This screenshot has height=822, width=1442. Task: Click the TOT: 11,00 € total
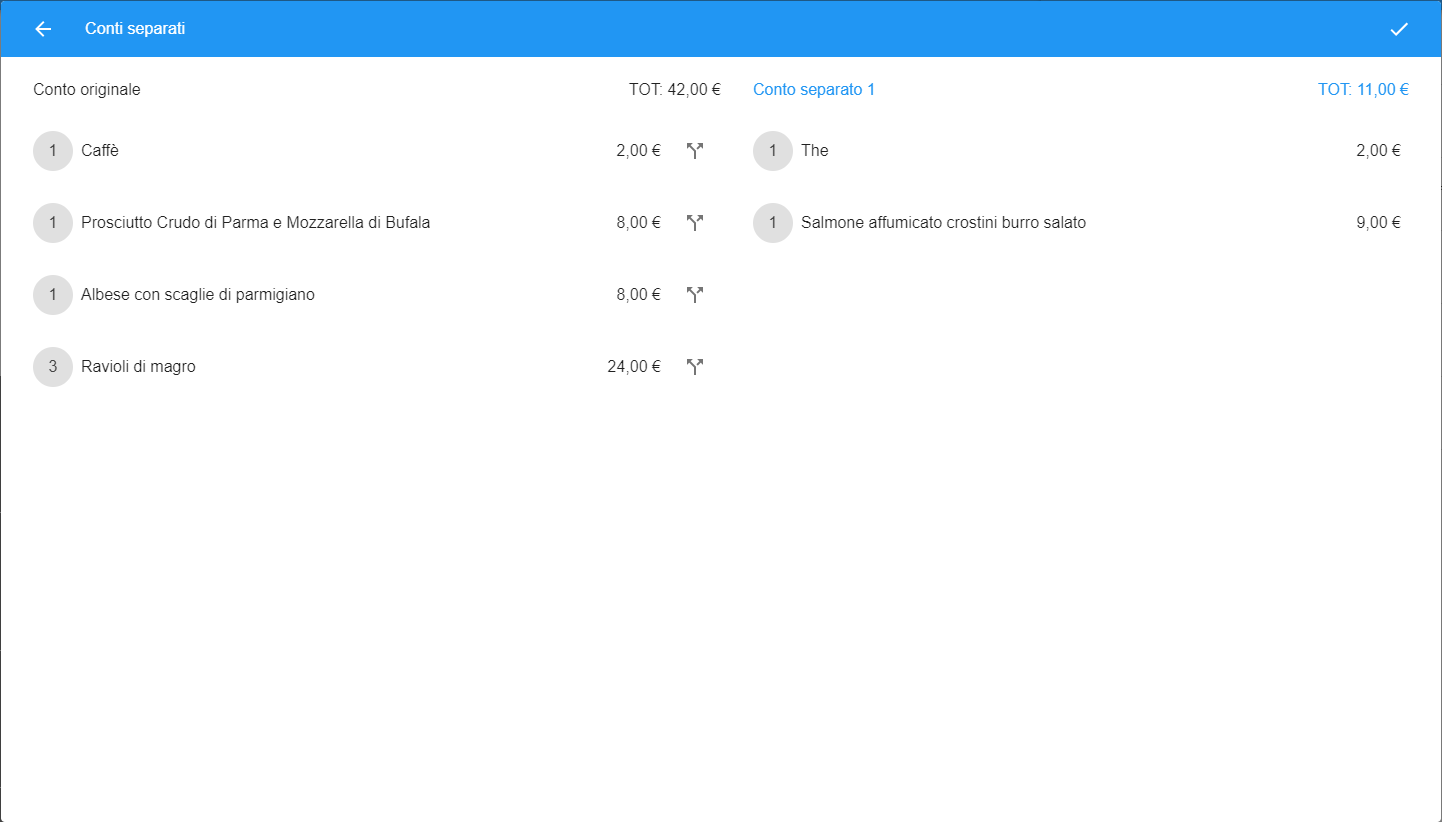click(1363, 90)
